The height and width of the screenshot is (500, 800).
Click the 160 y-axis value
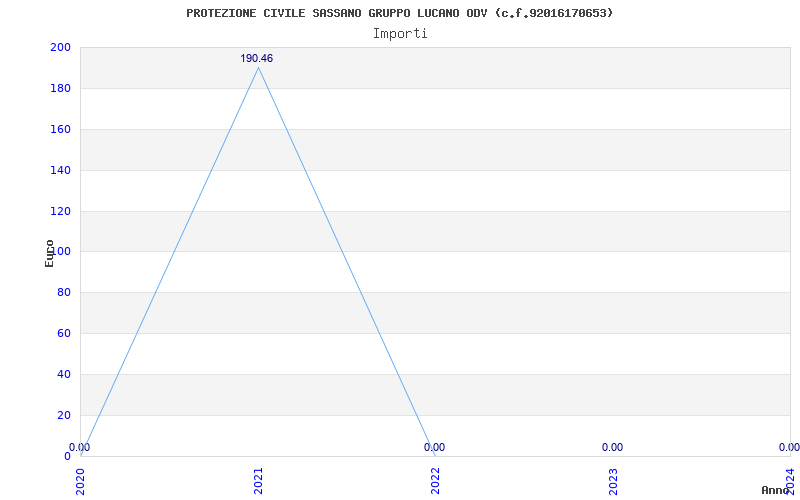pyautogui.click(x=60, y=129)
